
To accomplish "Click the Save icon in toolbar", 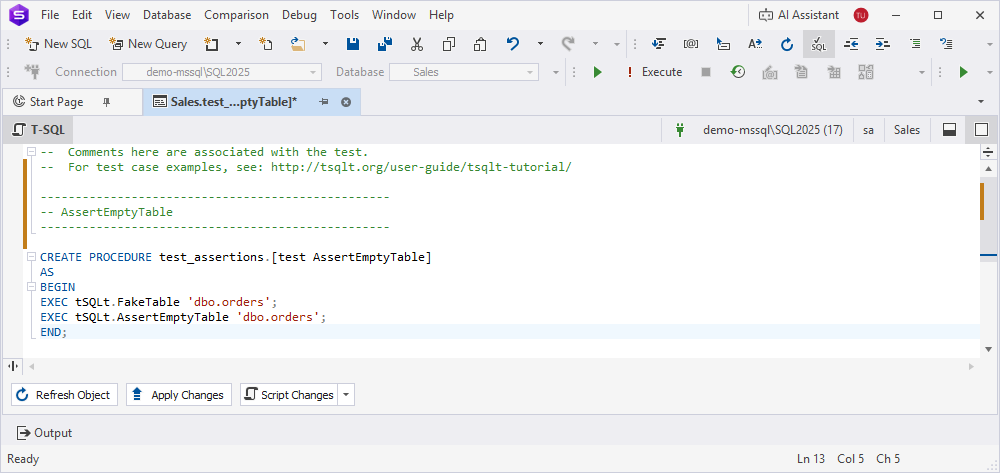I will 353,44.
